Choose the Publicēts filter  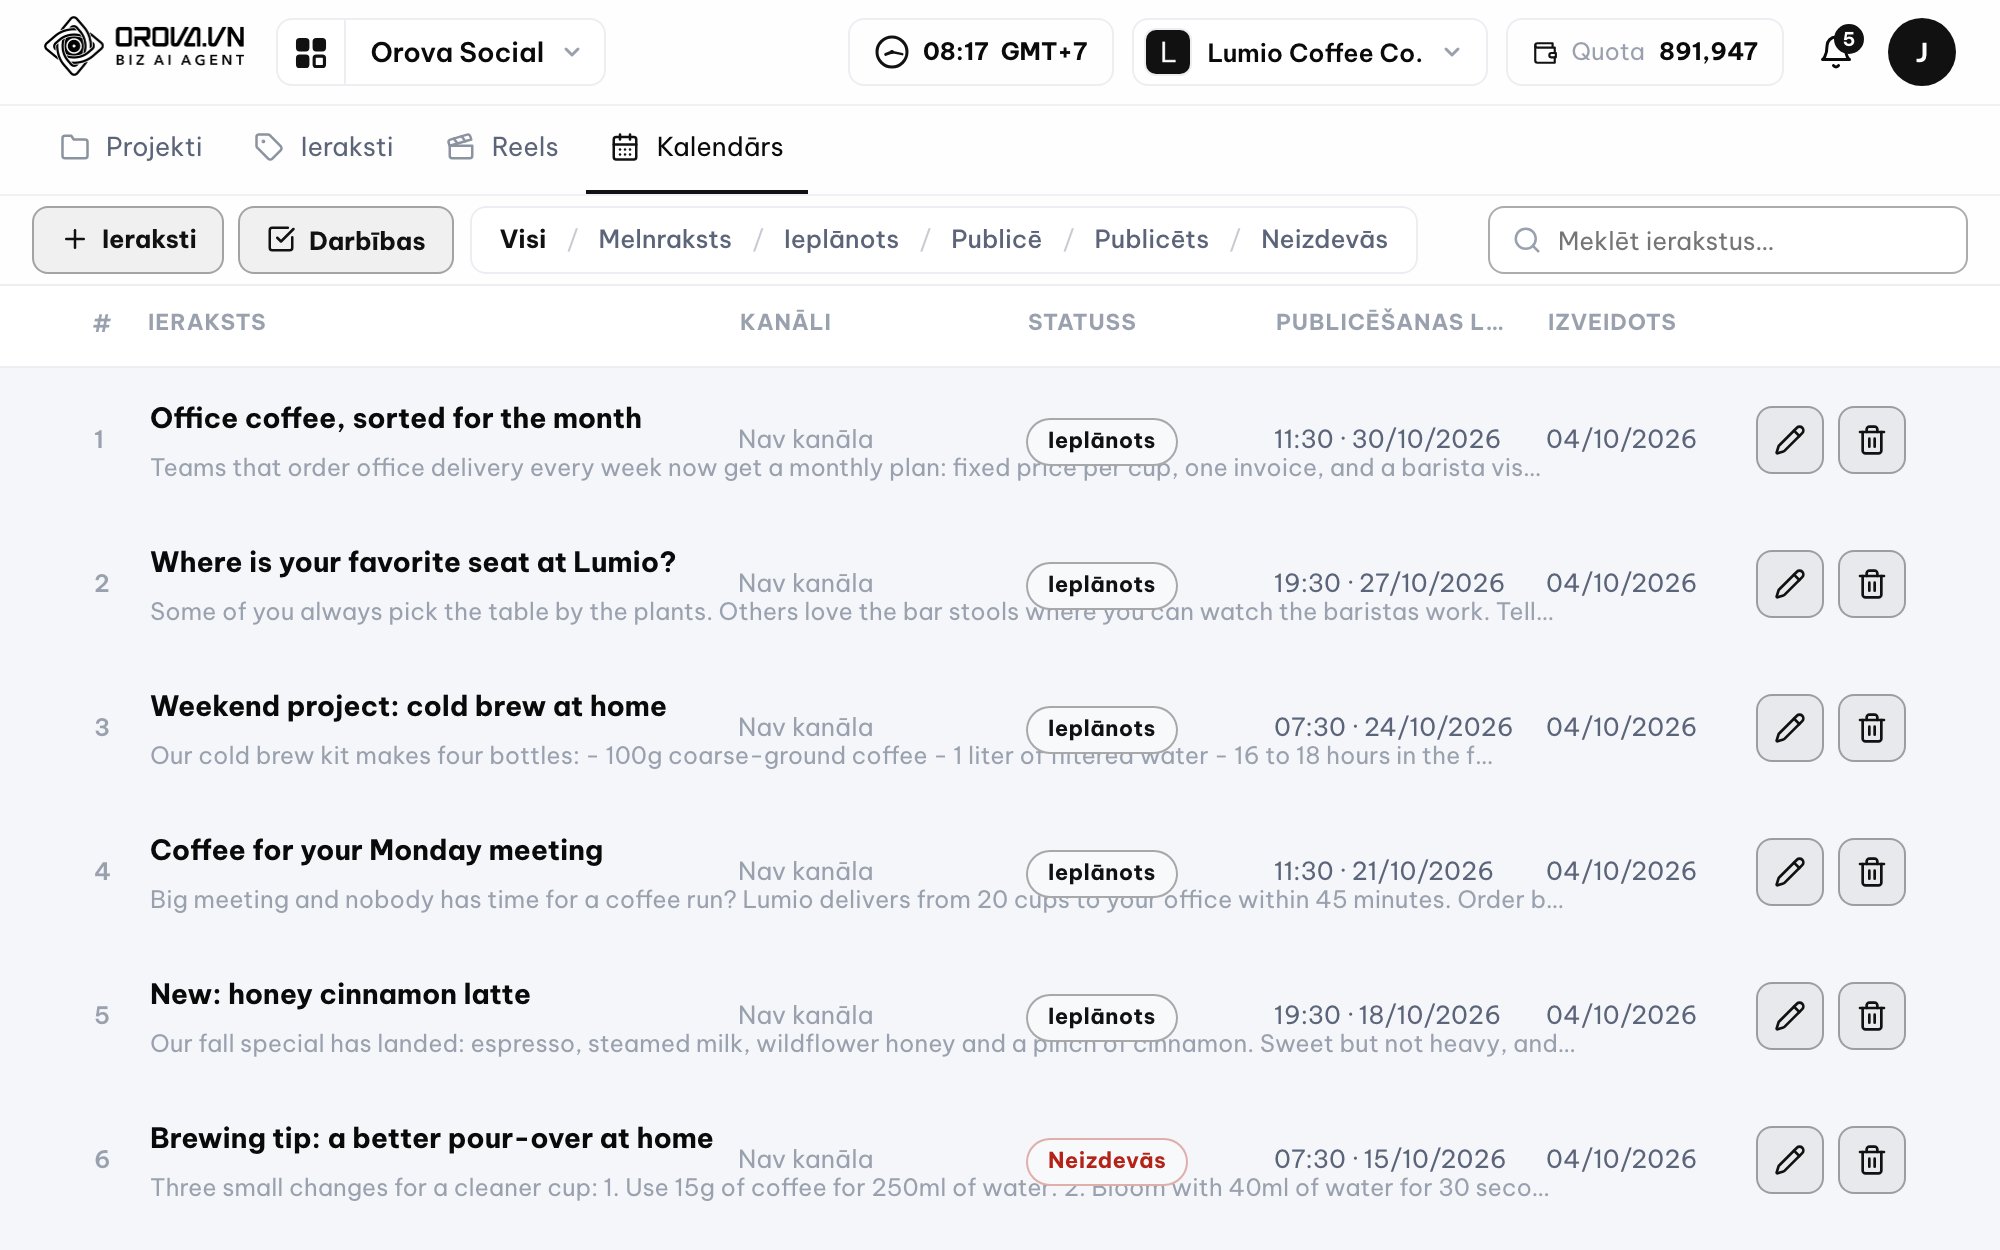click(x=1151, y=240)
